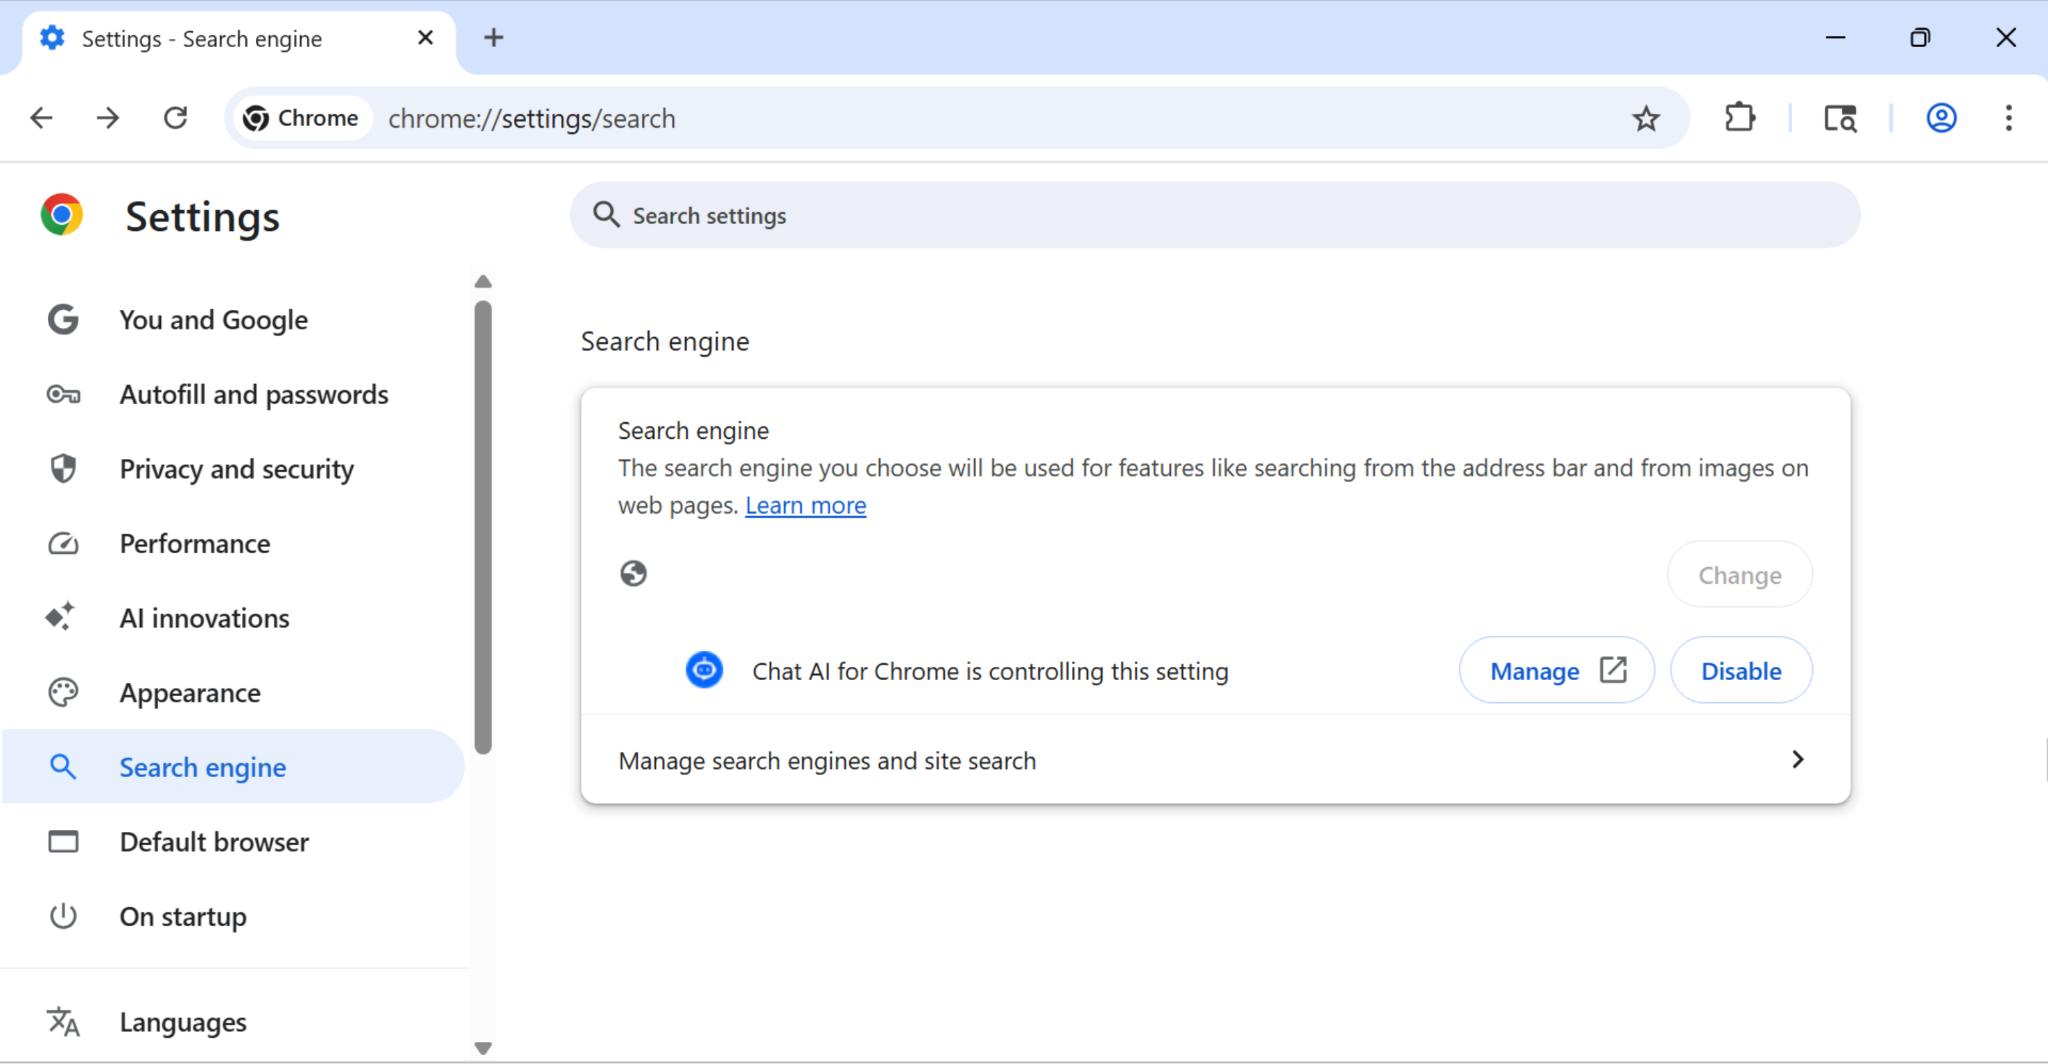Click the palette Appearance icon
This screenshot has width=2048, height=1064.
pyautogui.click(x=63, y=692)
